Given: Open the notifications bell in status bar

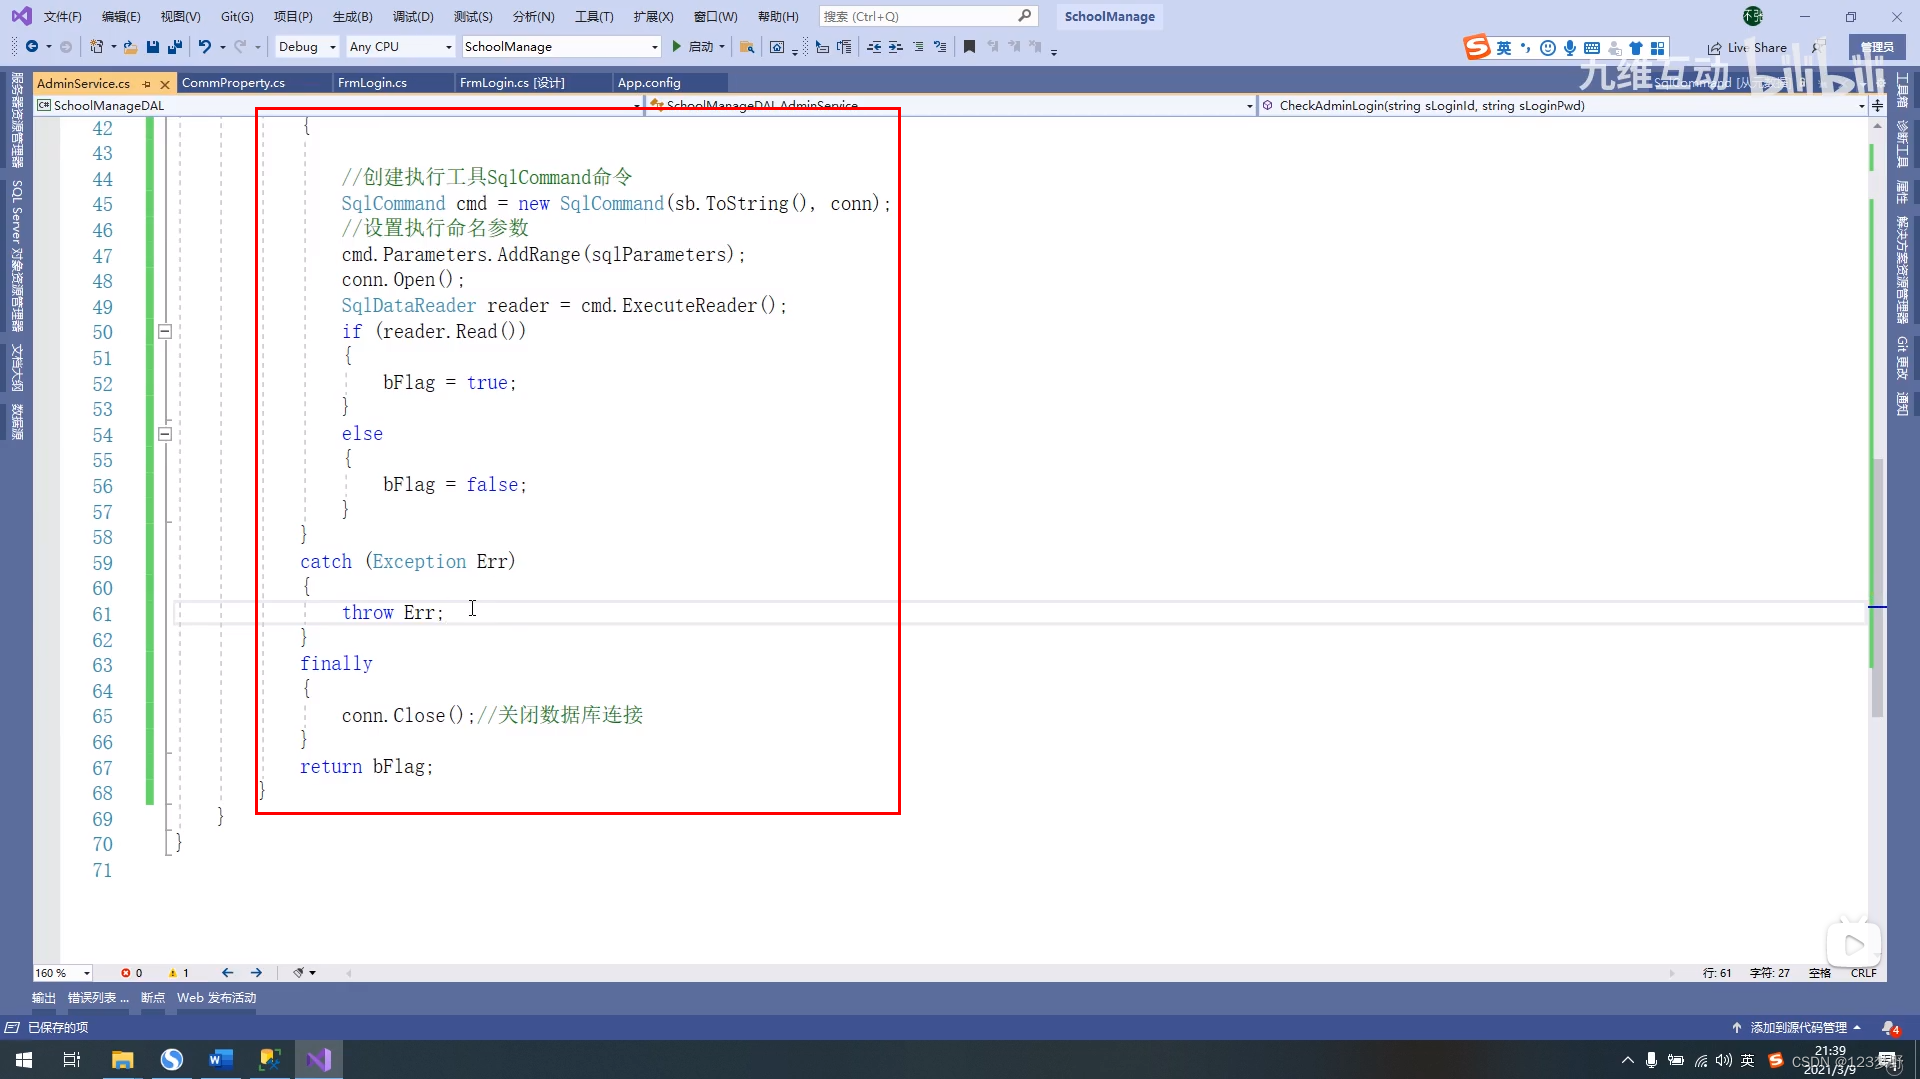Looking at the screenshot, I should pyautogui.click(x=1889, y=1028).
